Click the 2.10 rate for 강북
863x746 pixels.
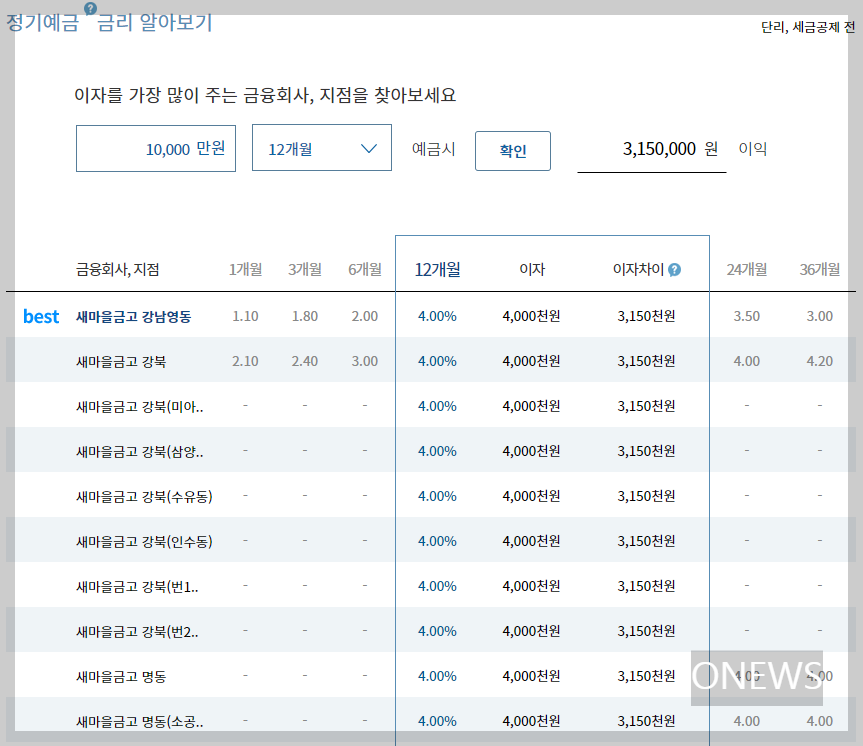[245, 361]
